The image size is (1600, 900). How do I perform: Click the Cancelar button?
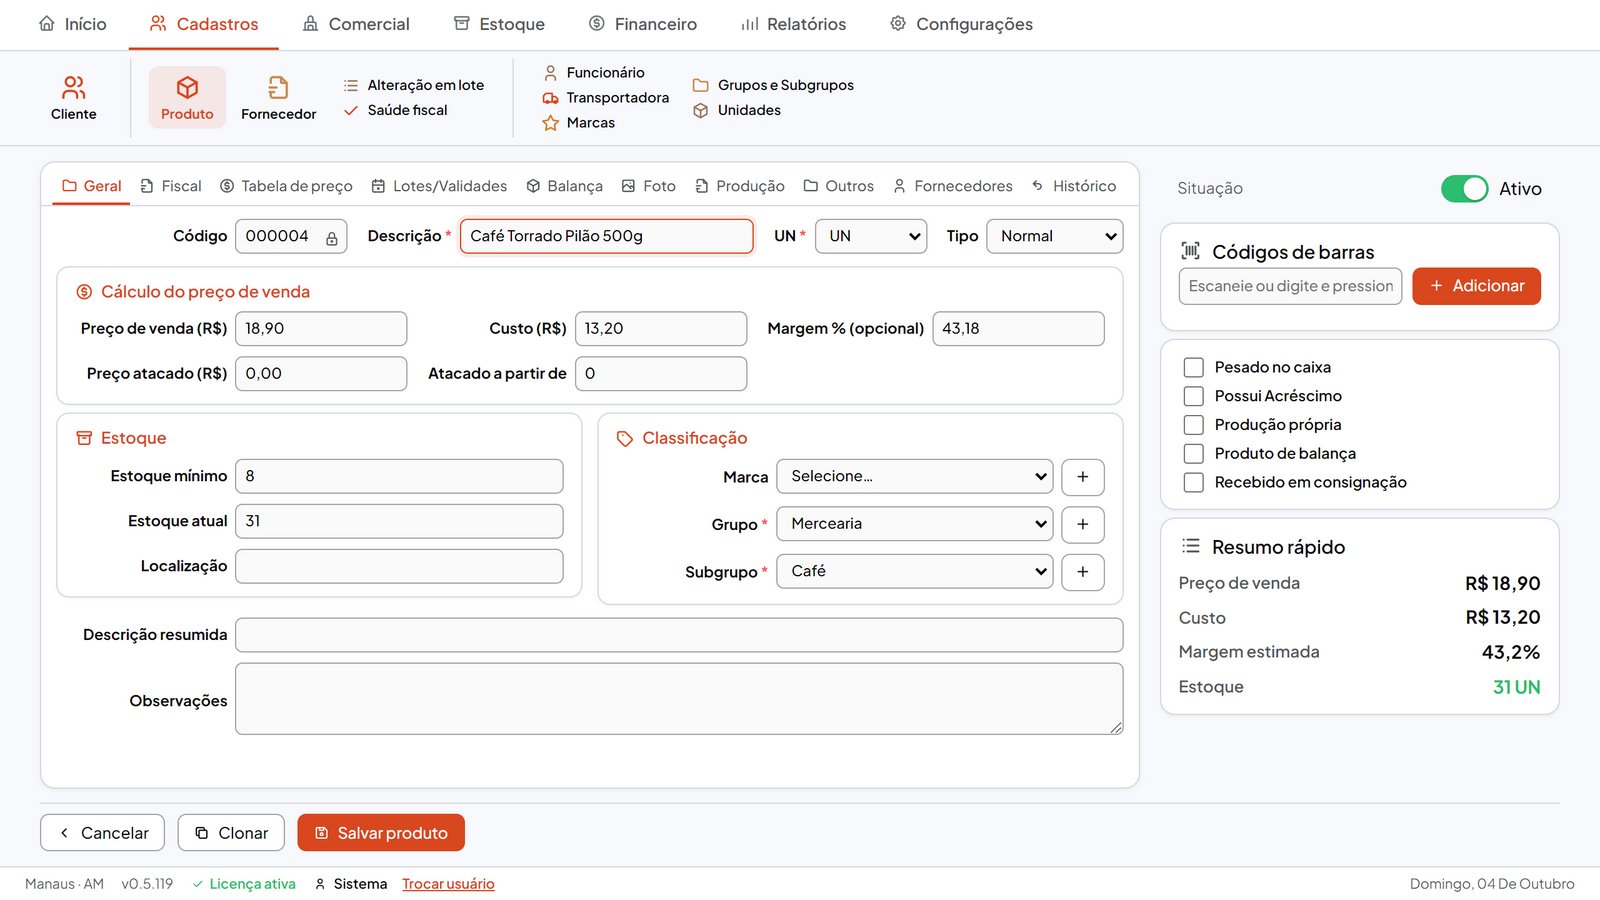point(102,833)
